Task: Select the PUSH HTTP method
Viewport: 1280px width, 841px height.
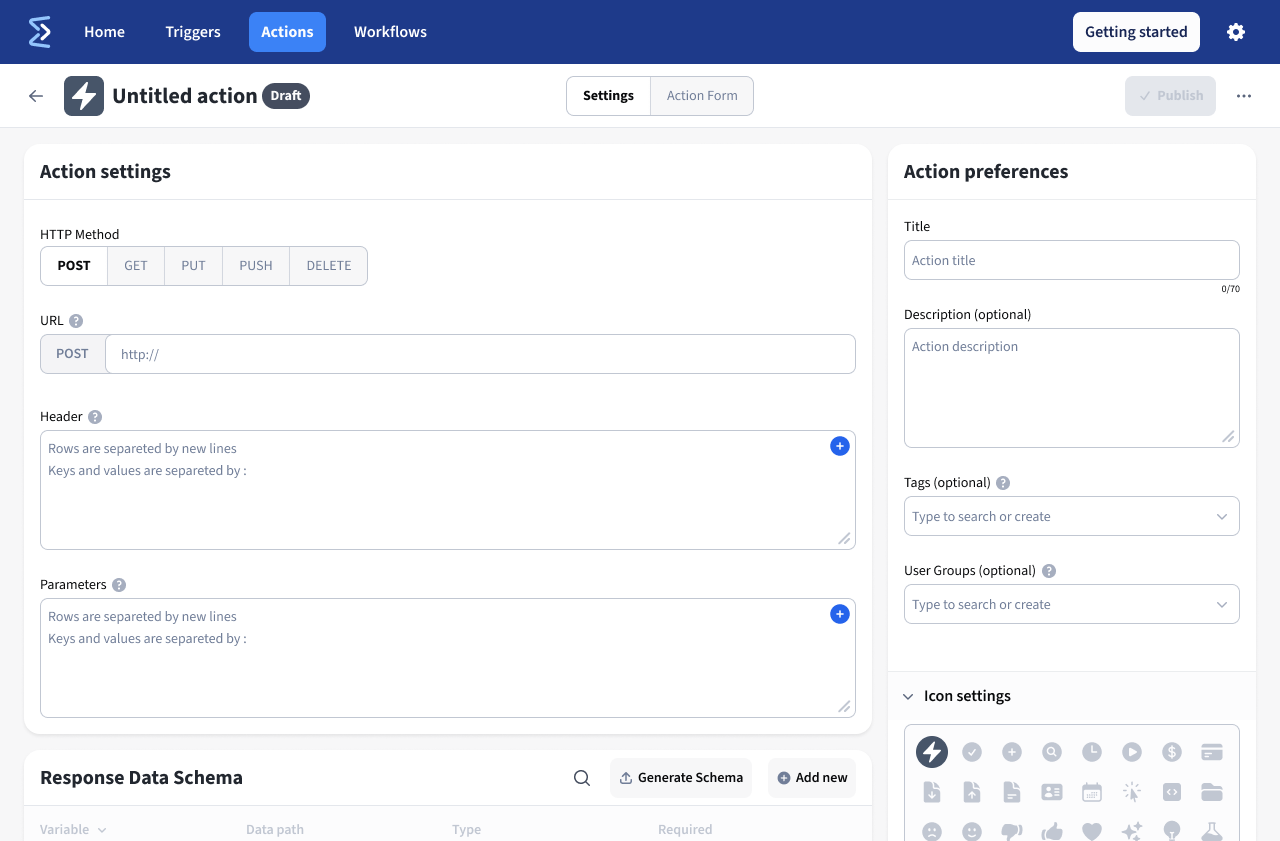Action: pyautogui.click(x=256, y=266)
